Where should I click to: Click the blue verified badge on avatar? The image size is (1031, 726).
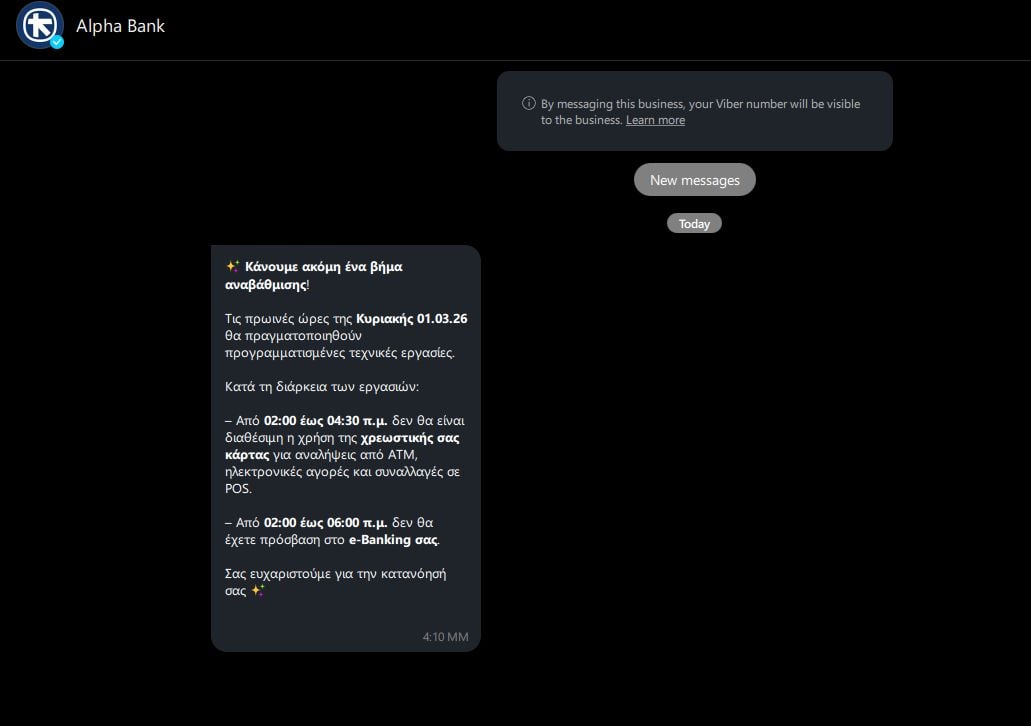pyautogui.click(x=57, y=42)
